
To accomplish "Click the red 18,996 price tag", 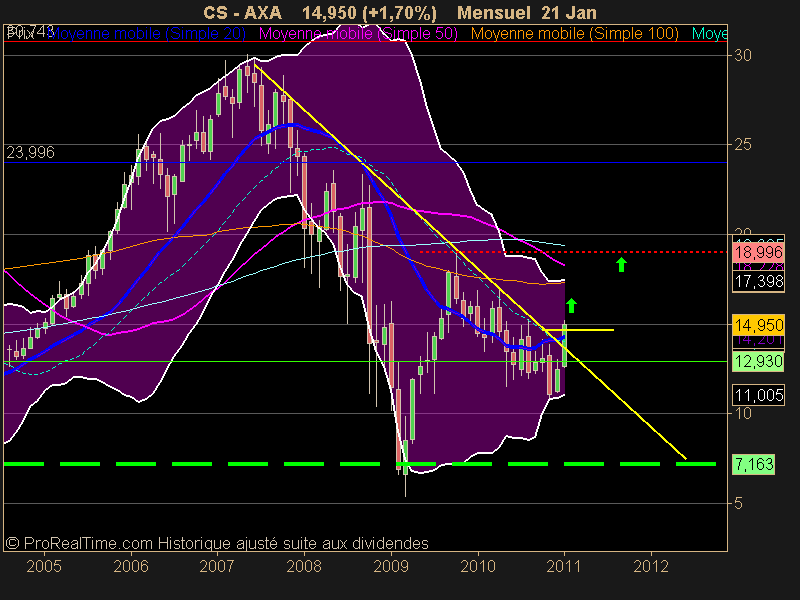I will click(x=759, y=252).
